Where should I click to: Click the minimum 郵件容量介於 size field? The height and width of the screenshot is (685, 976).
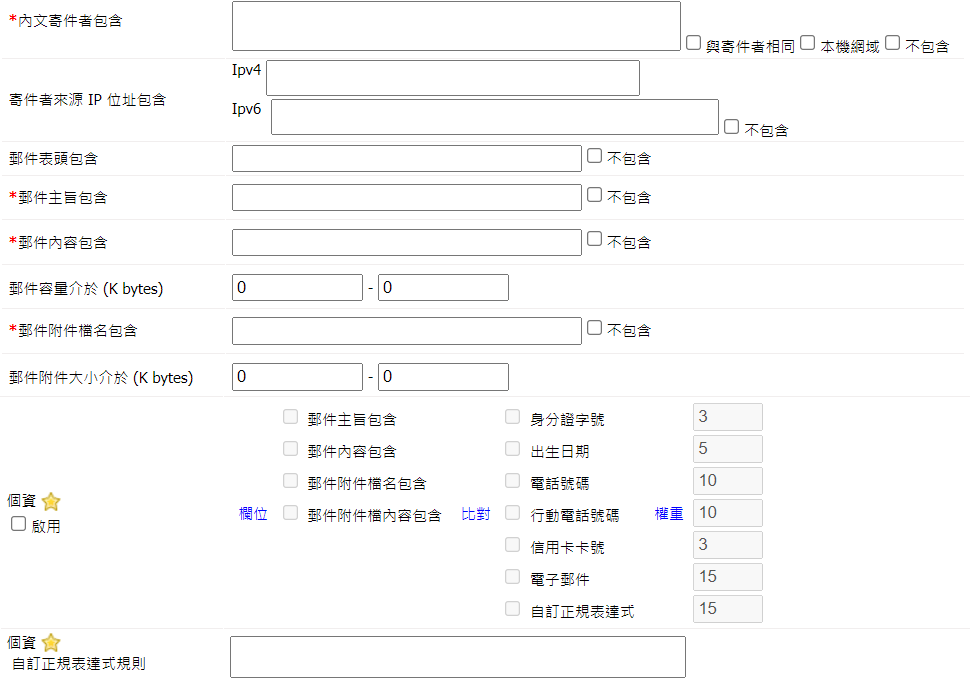(297, 288)
